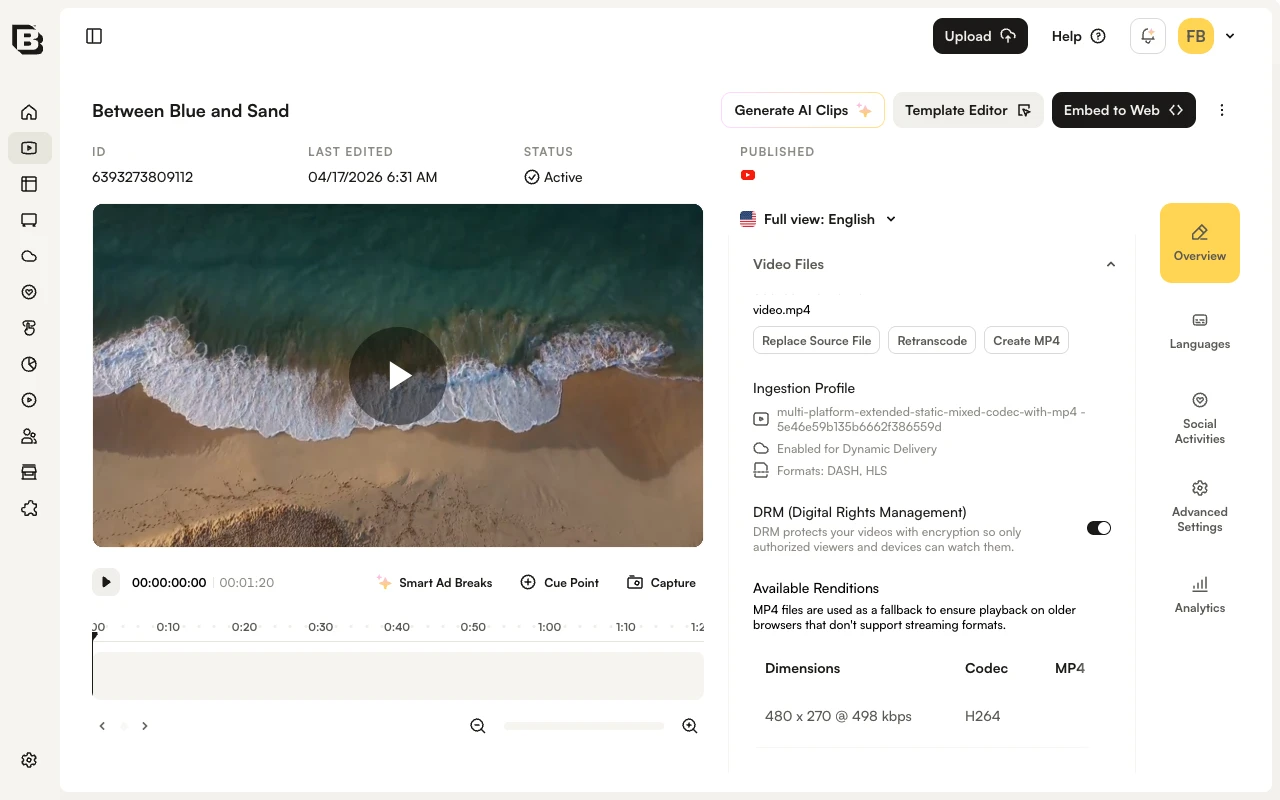Open the Home icon in sidebar

[x=29, y=112]
